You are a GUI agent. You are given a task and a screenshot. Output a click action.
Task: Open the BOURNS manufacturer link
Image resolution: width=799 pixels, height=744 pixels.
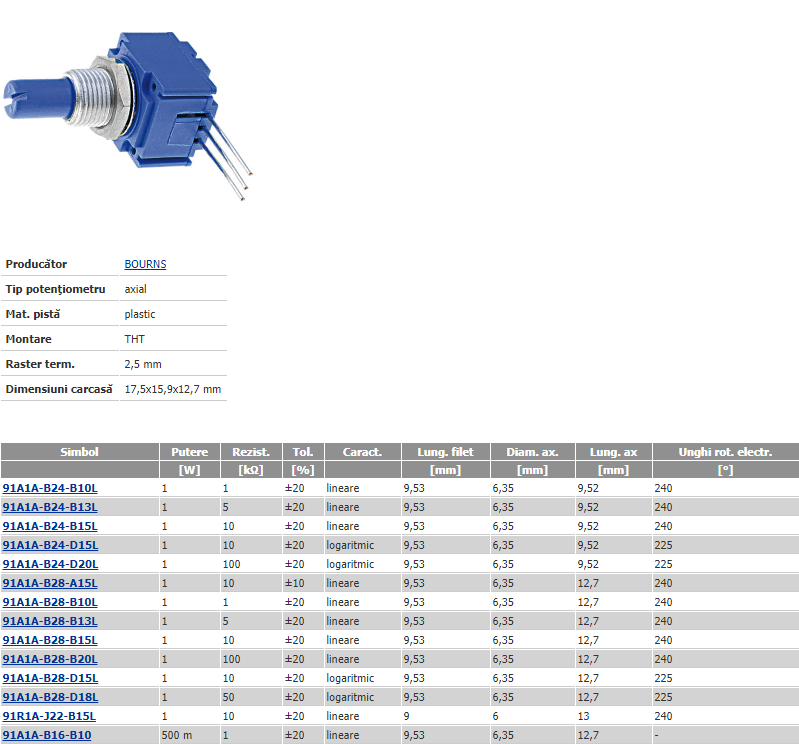(145, 264)
